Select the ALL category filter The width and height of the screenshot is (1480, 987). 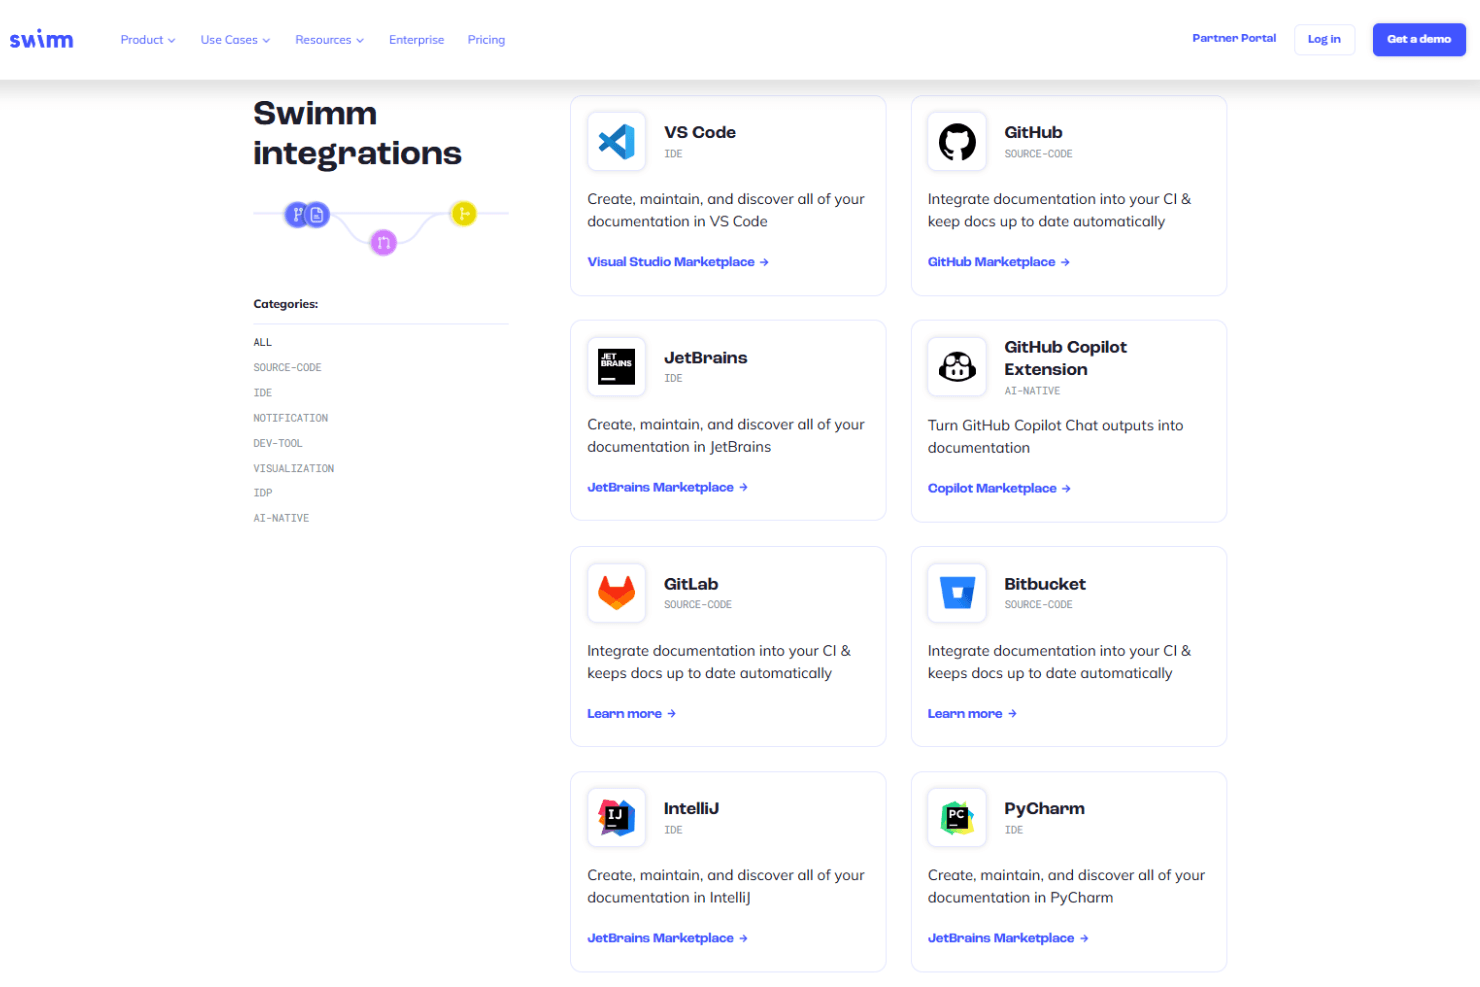(263, 343)
